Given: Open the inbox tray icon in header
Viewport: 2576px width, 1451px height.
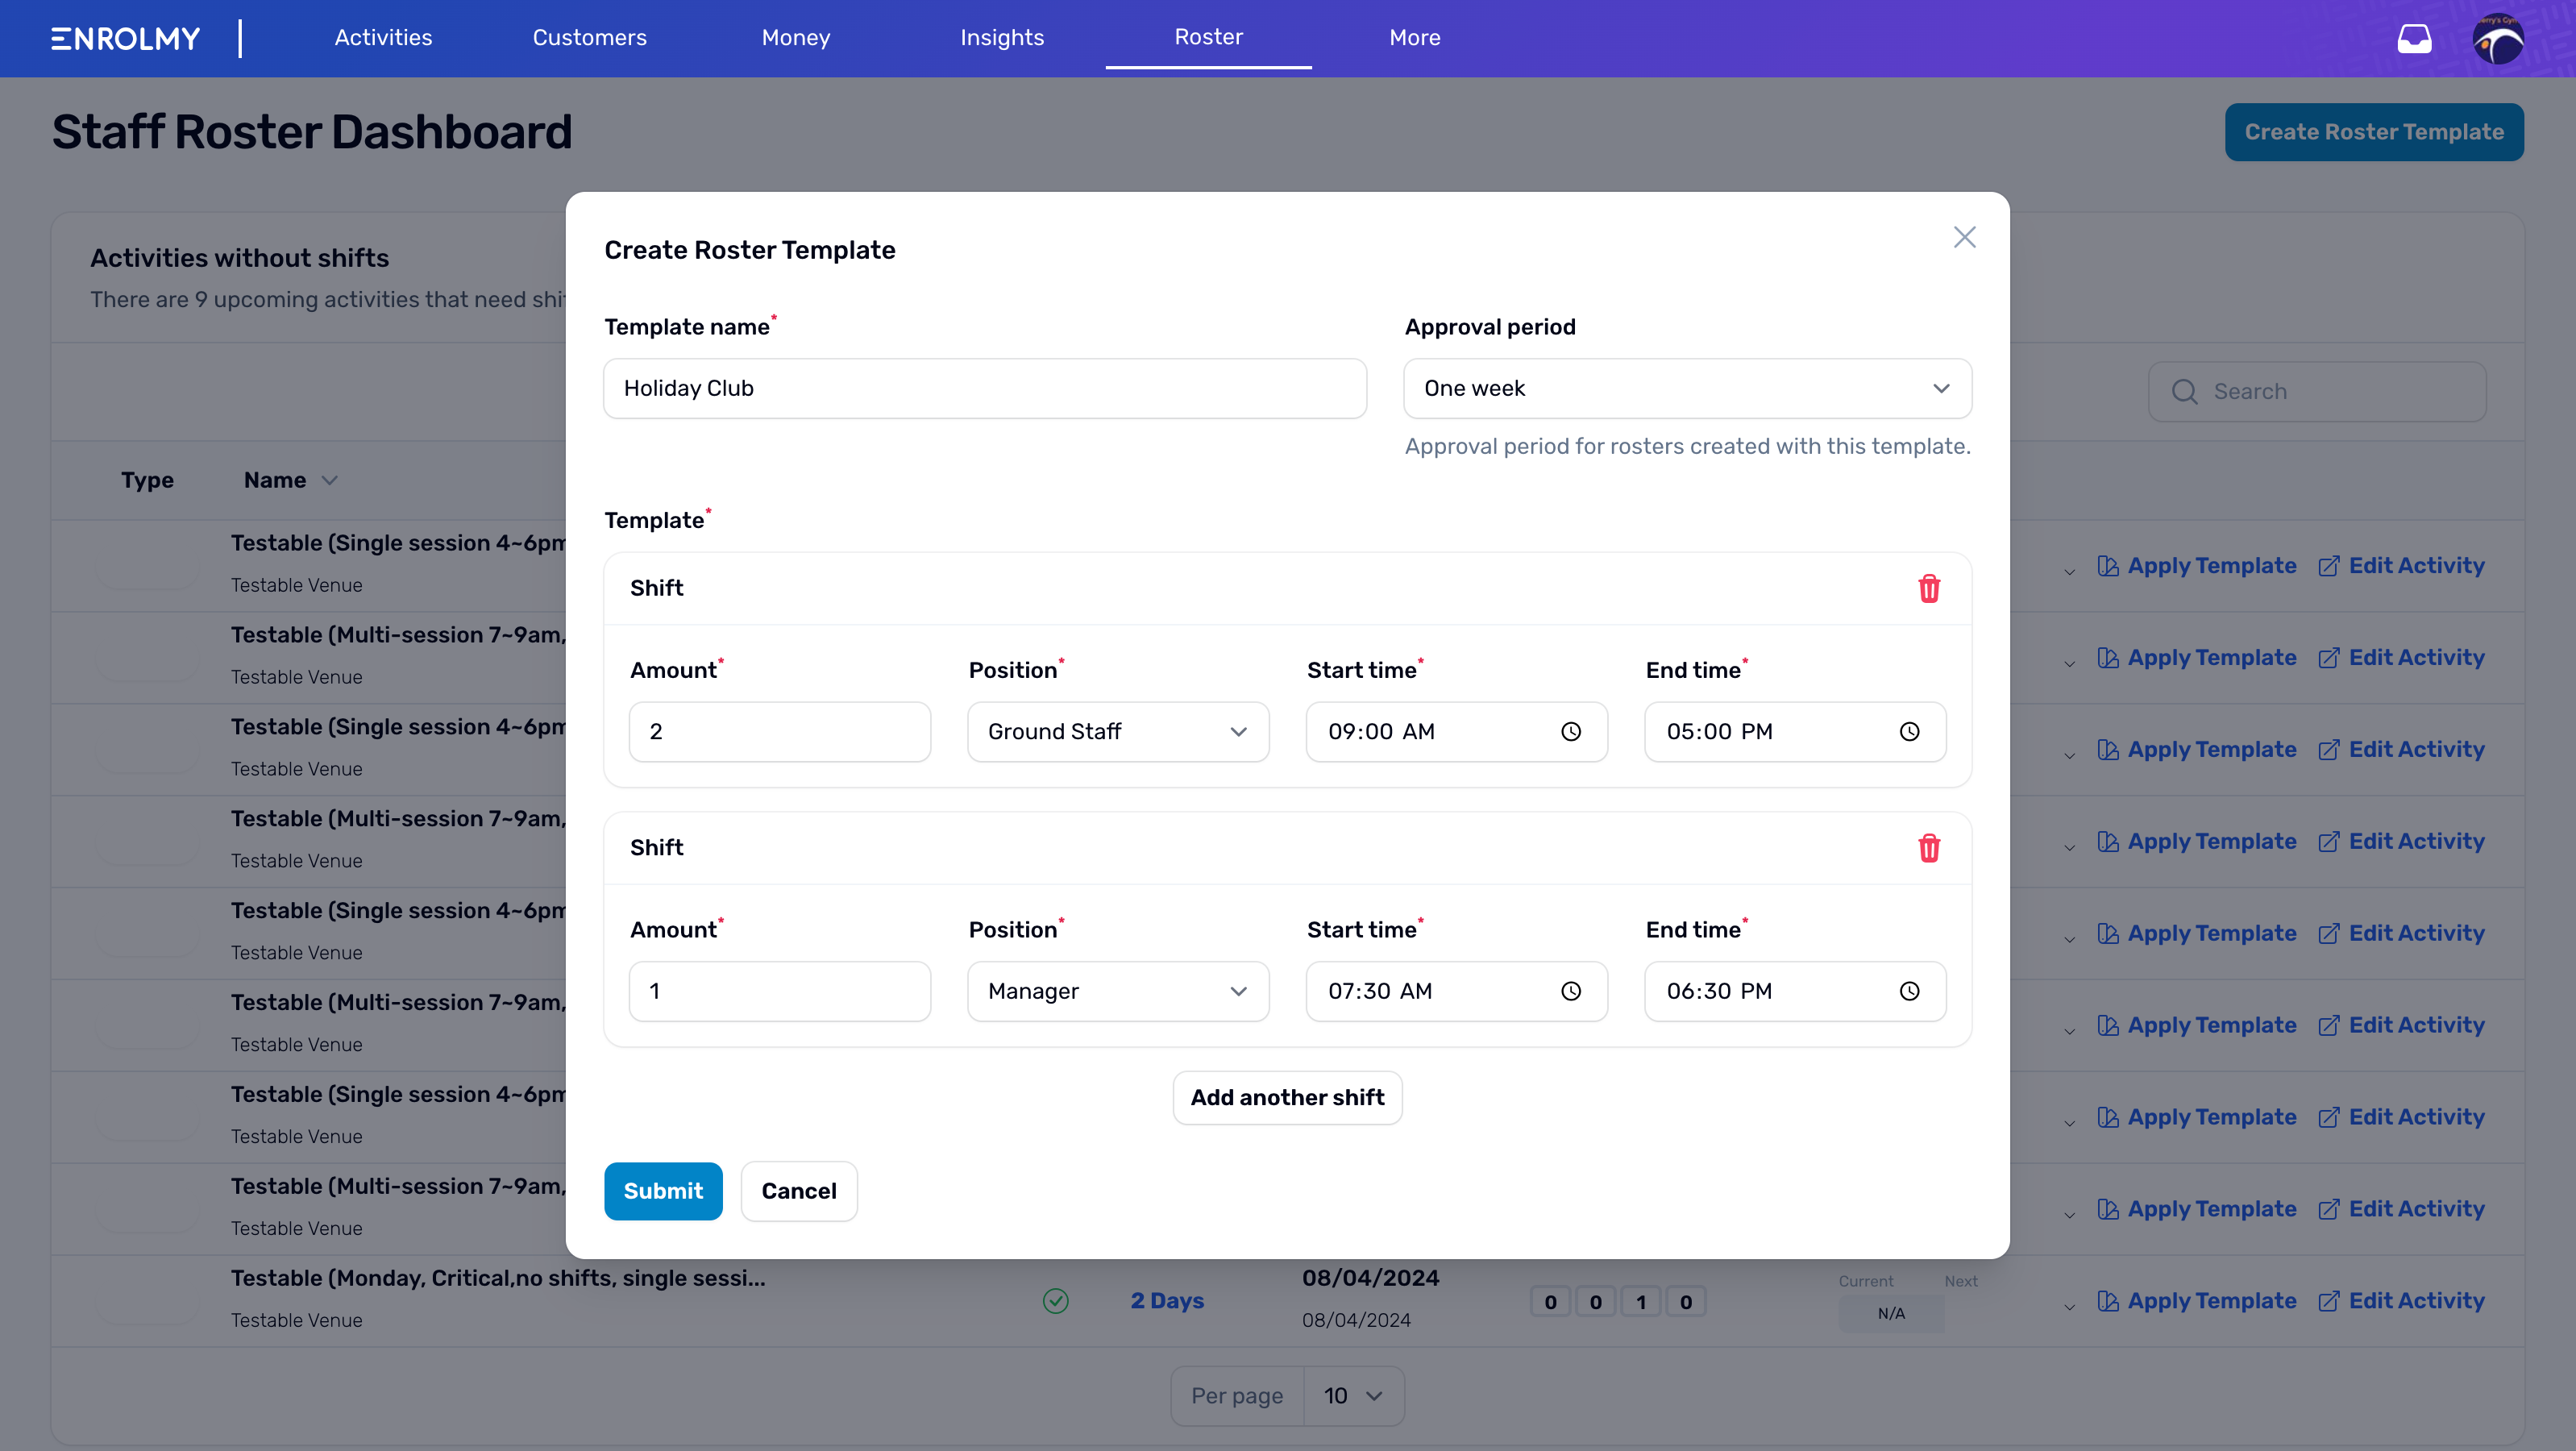Looking at the screenshot, I should coord(2414,39).
